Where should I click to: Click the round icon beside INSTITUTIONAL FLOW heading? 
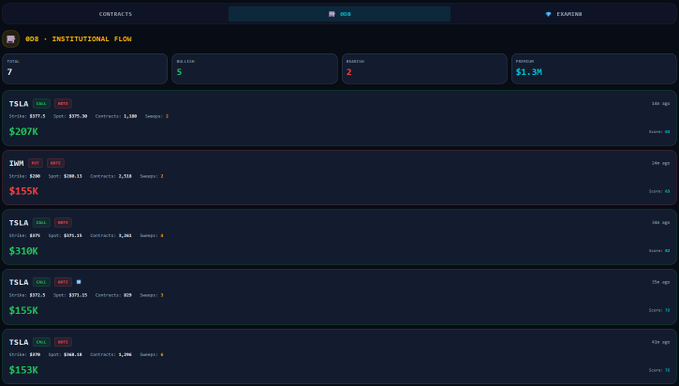11,39
